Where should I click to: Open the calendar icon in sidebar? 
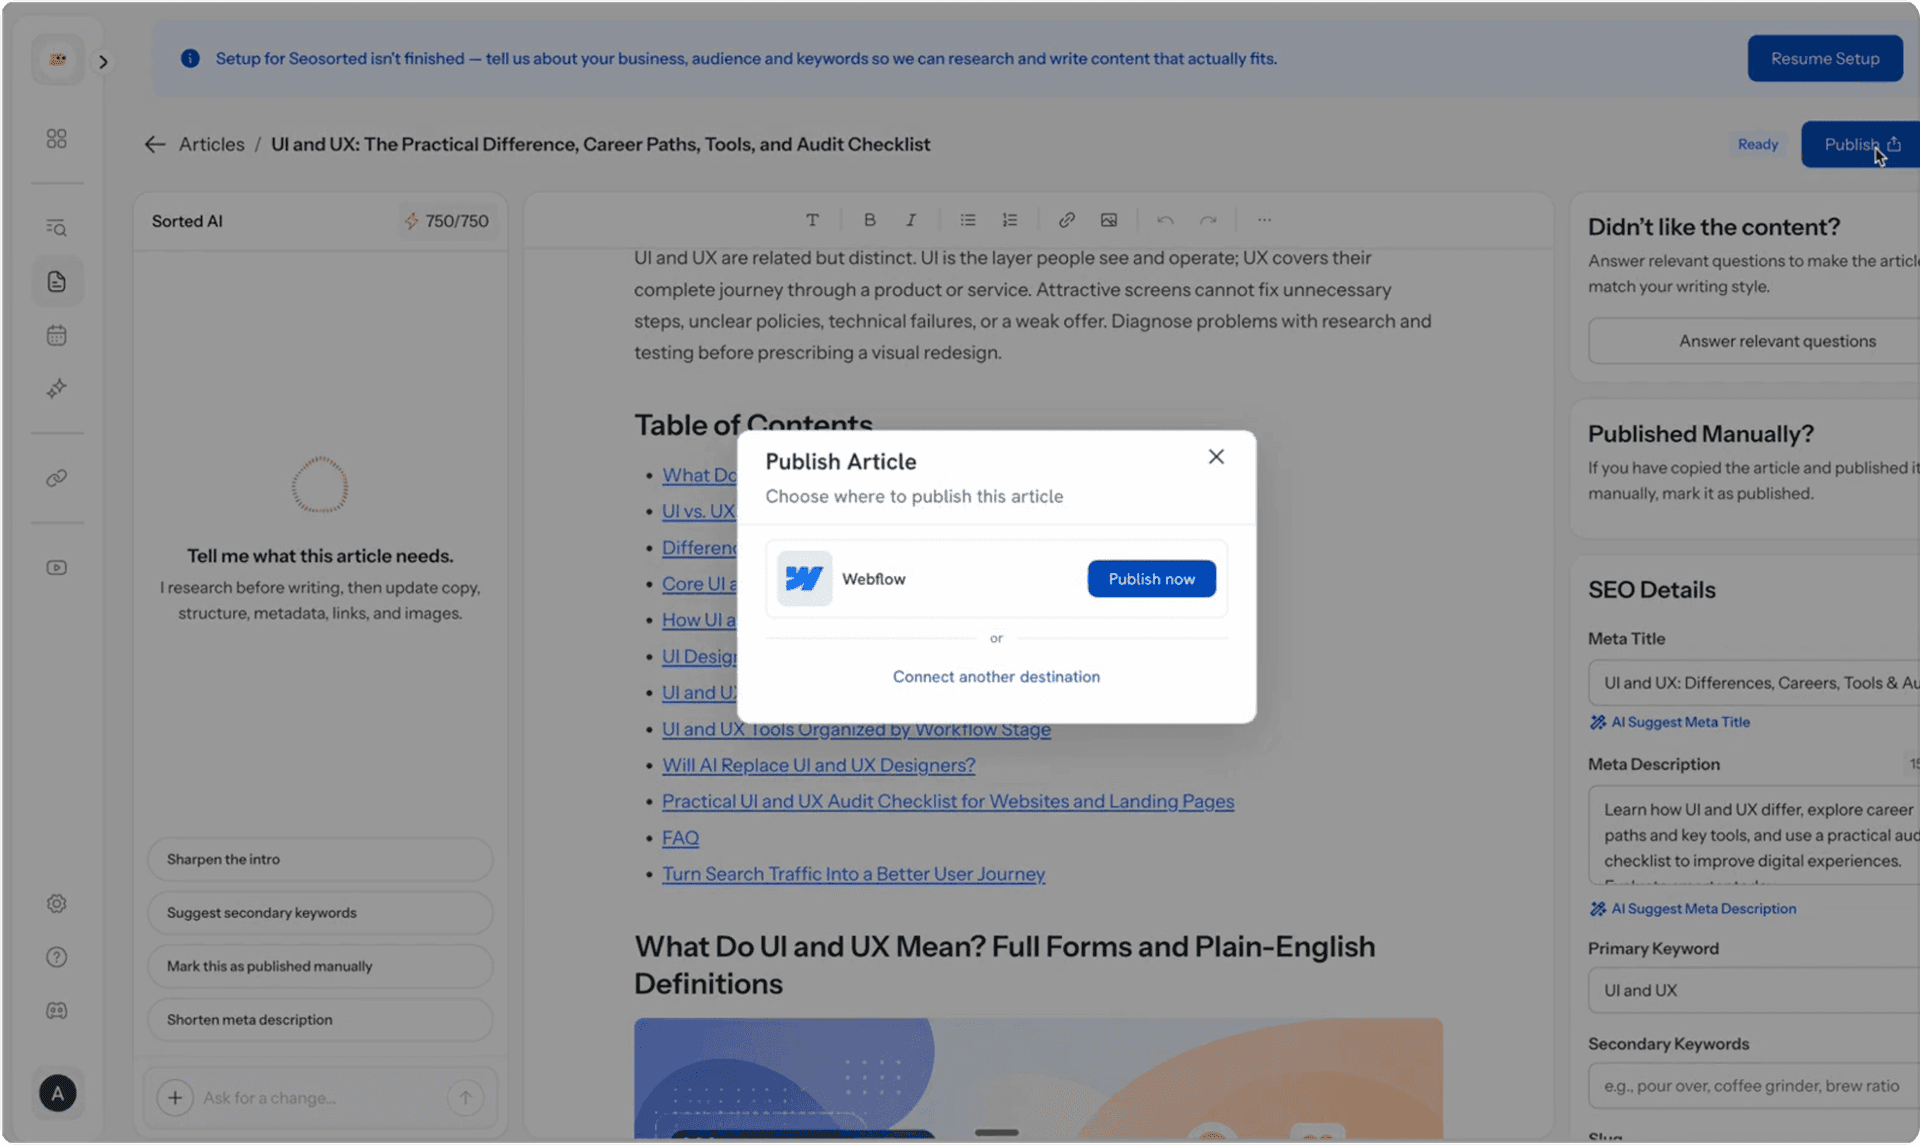coord(57,335)
